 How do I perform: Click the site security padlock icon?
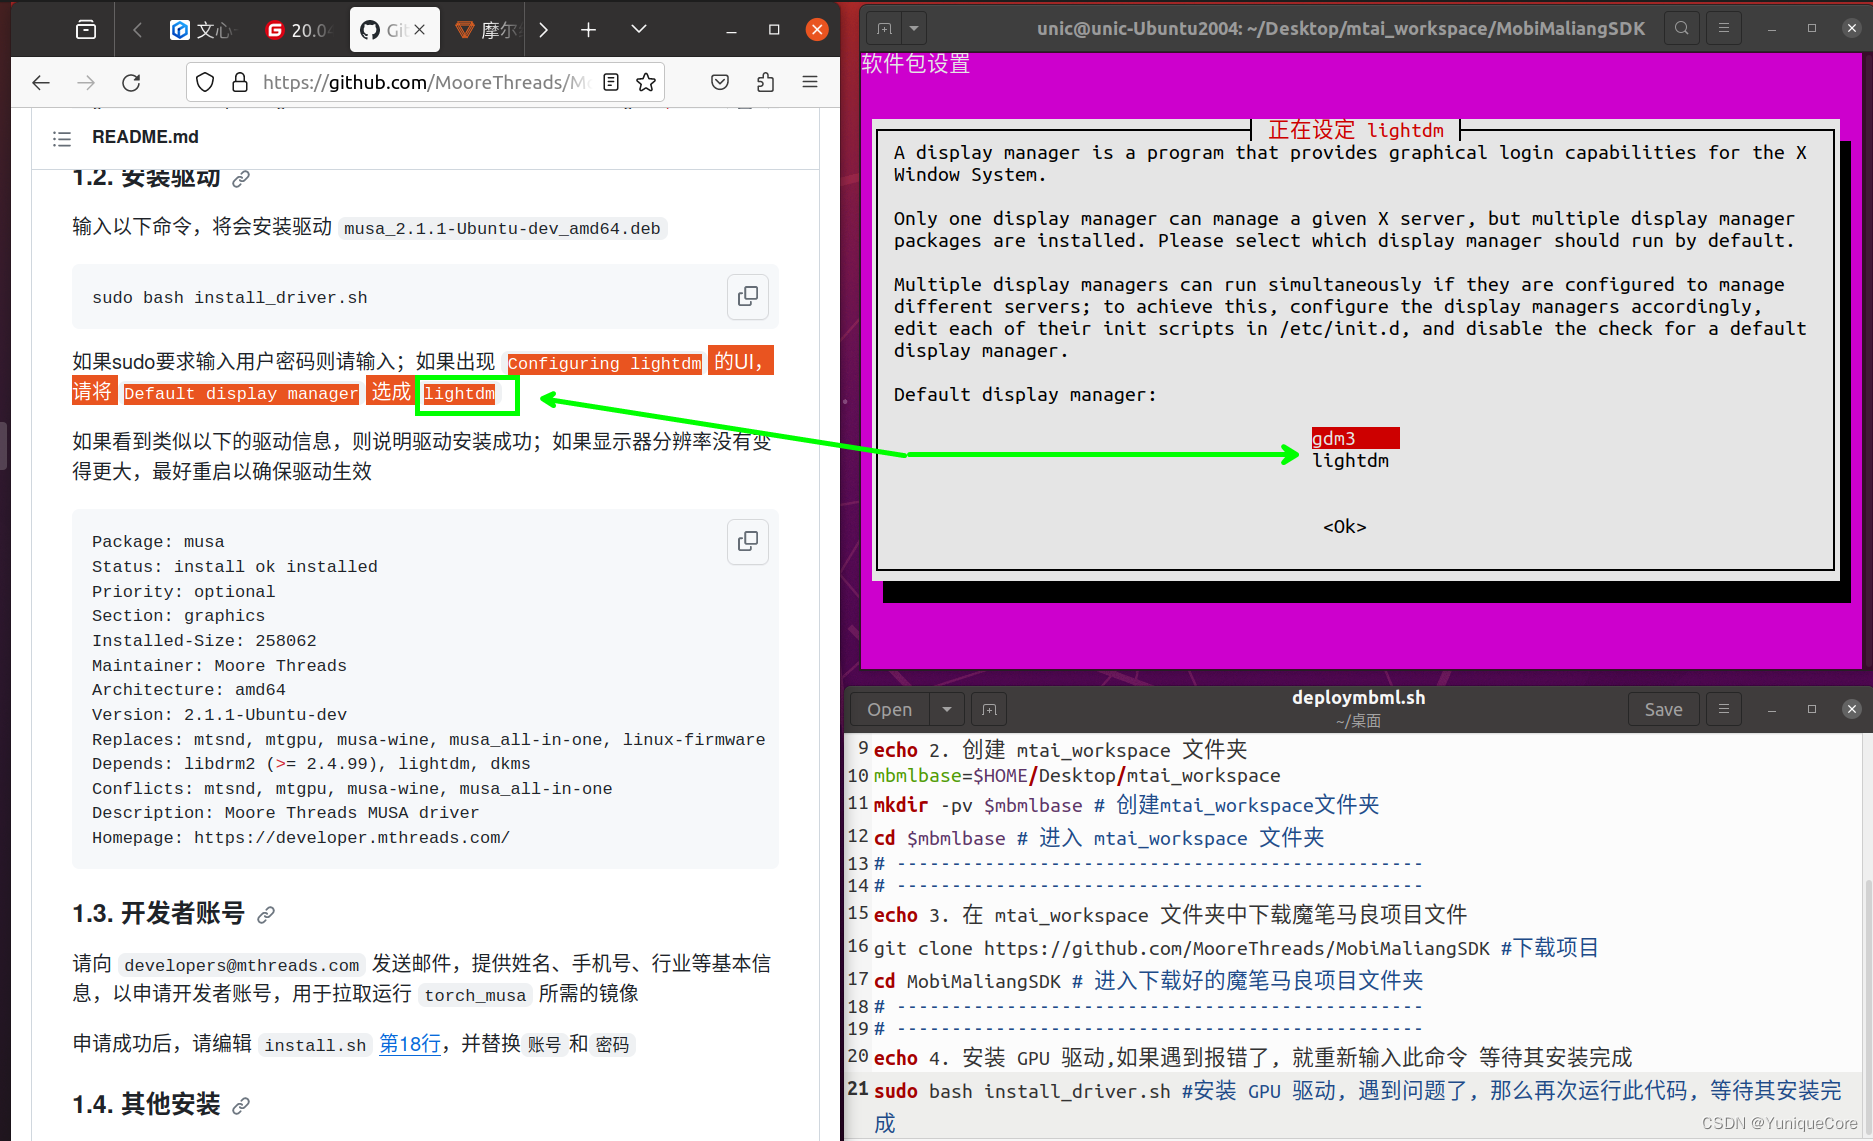pos(240,83)
